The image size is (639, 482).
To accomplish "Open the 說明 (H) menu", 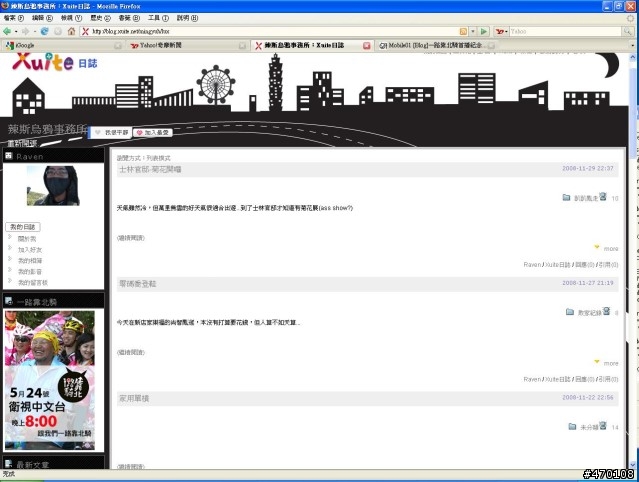I will coord(187,18).
